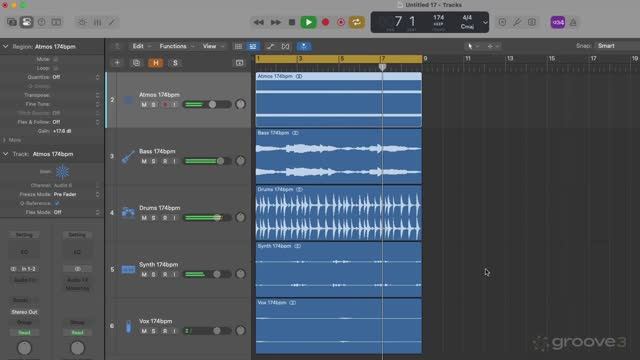Click the Solo button right of Tuner
This screenshot has width=640, height=360.
pyautogui.click(x=531, y=22)
